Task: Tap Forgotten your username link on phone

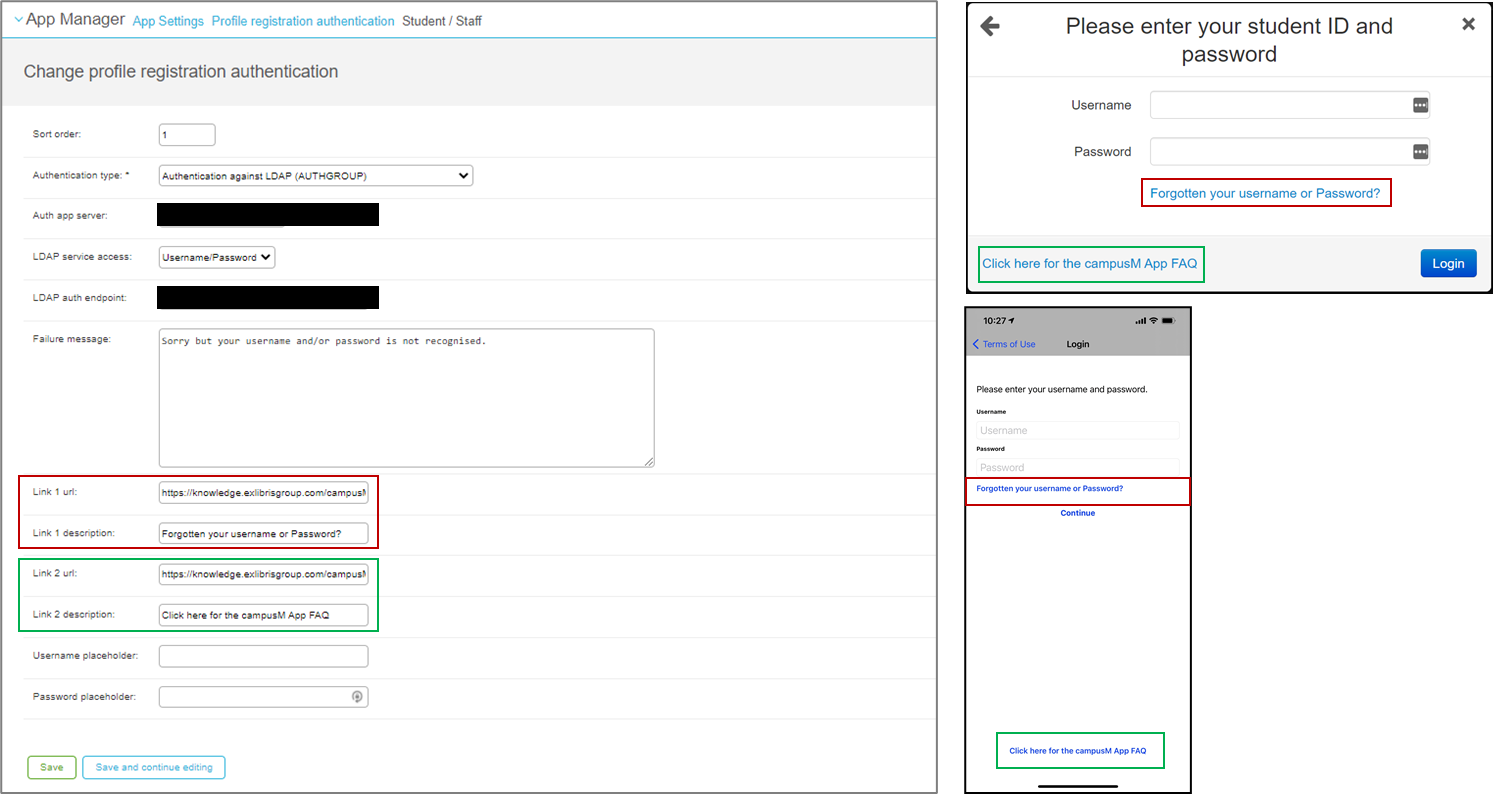Action: [1049, 489]
